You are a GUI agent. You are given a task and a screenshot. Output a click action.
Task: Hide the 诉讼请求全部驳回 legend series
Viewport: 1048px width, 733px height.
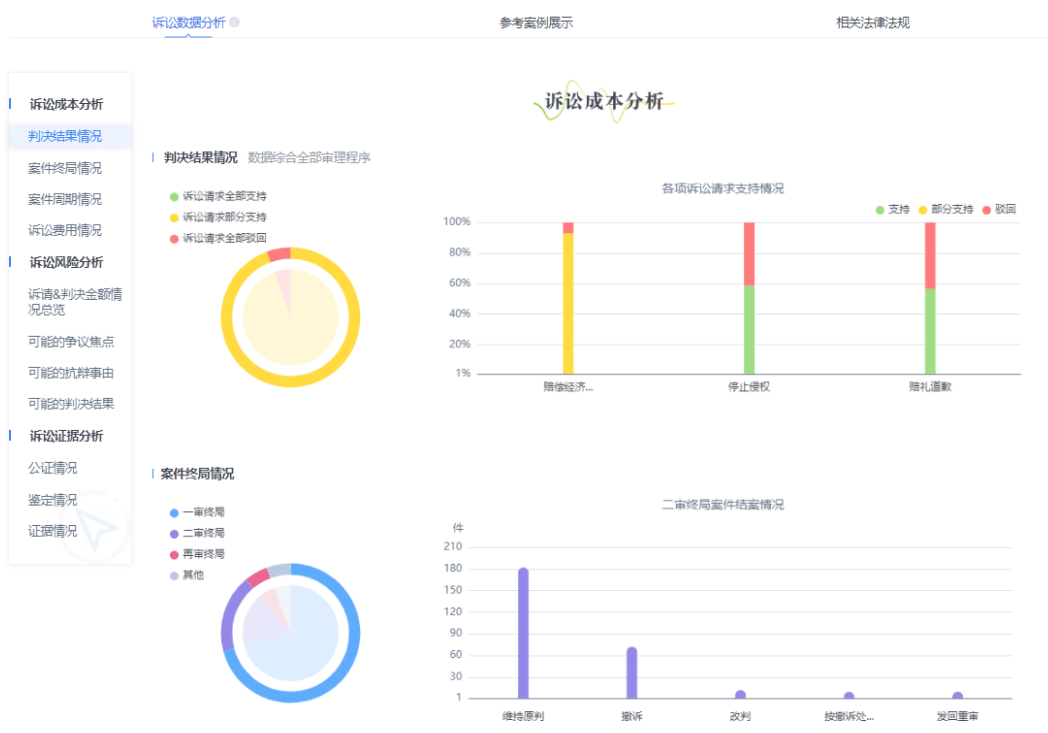coord(217,238)
